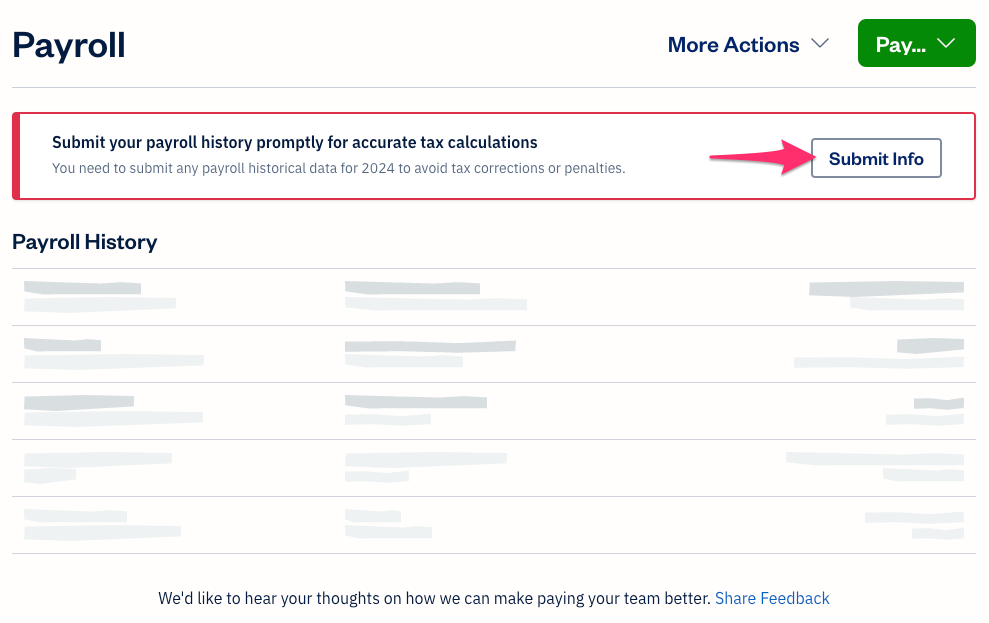Click the Payroll History section heading
Viewport: 989px width, 623px height.
(85, 242)
